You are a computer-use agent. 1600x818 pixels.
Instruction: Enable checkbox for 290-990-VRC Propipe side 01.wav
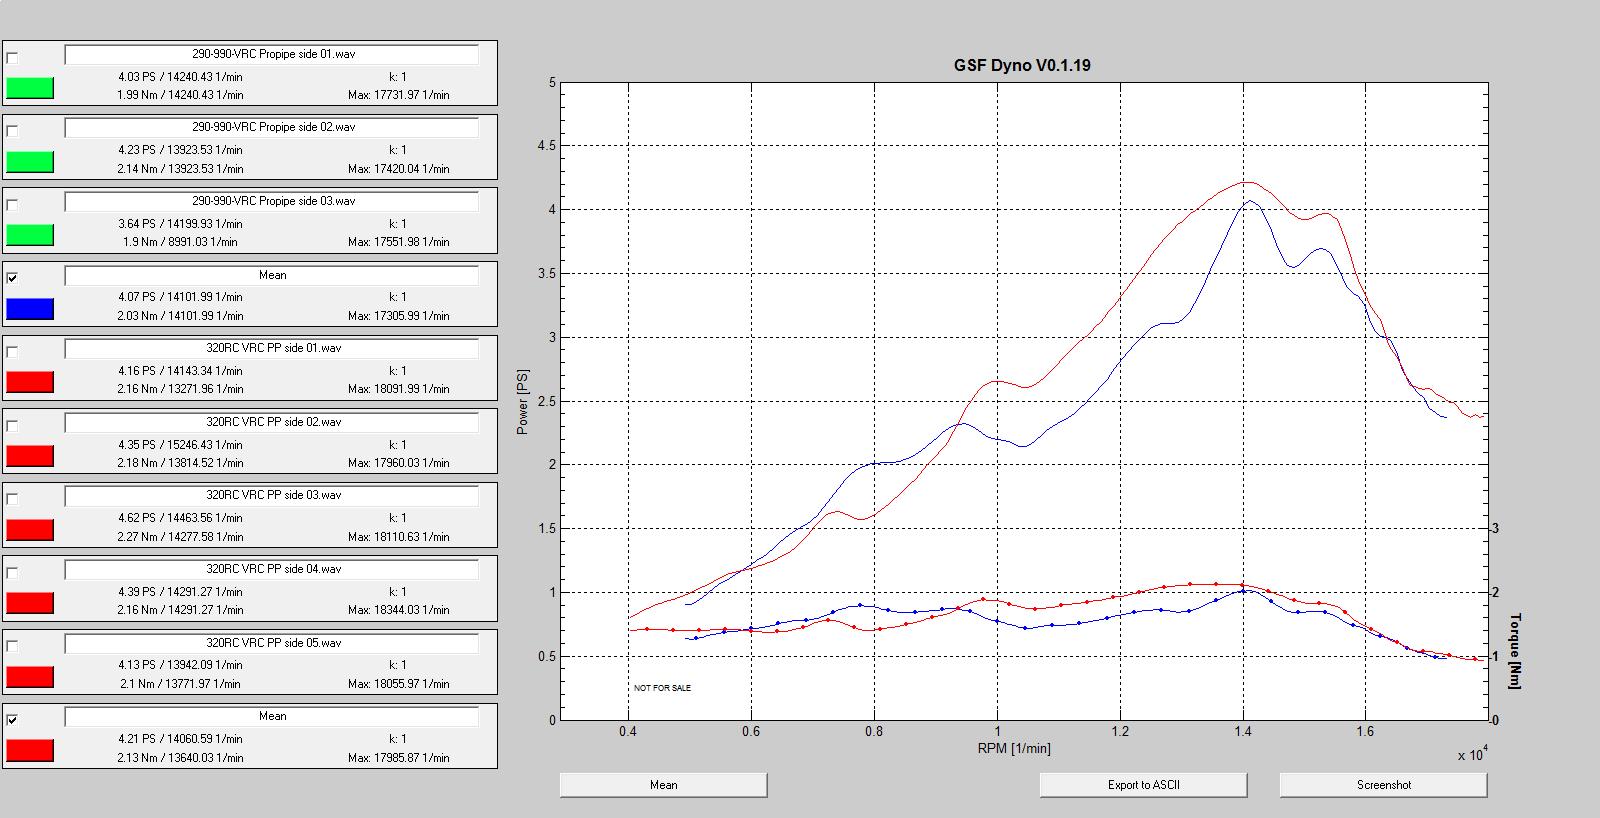[12, 58]
